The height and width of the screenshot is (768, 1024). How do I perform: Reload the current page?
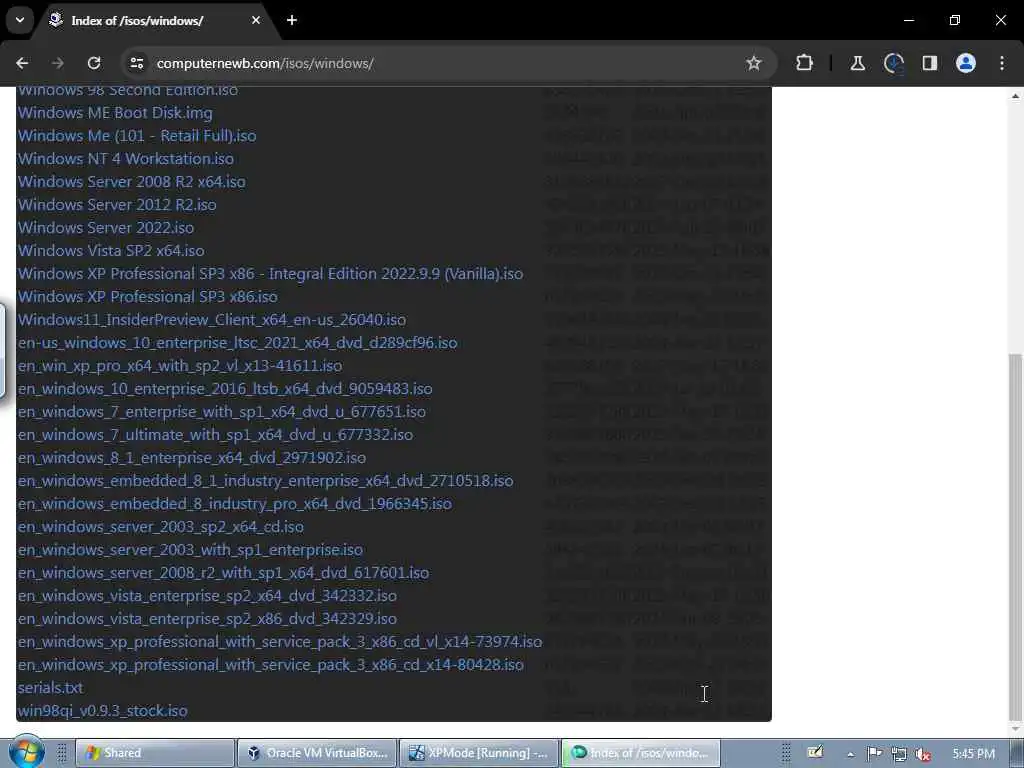pos(94,63)
